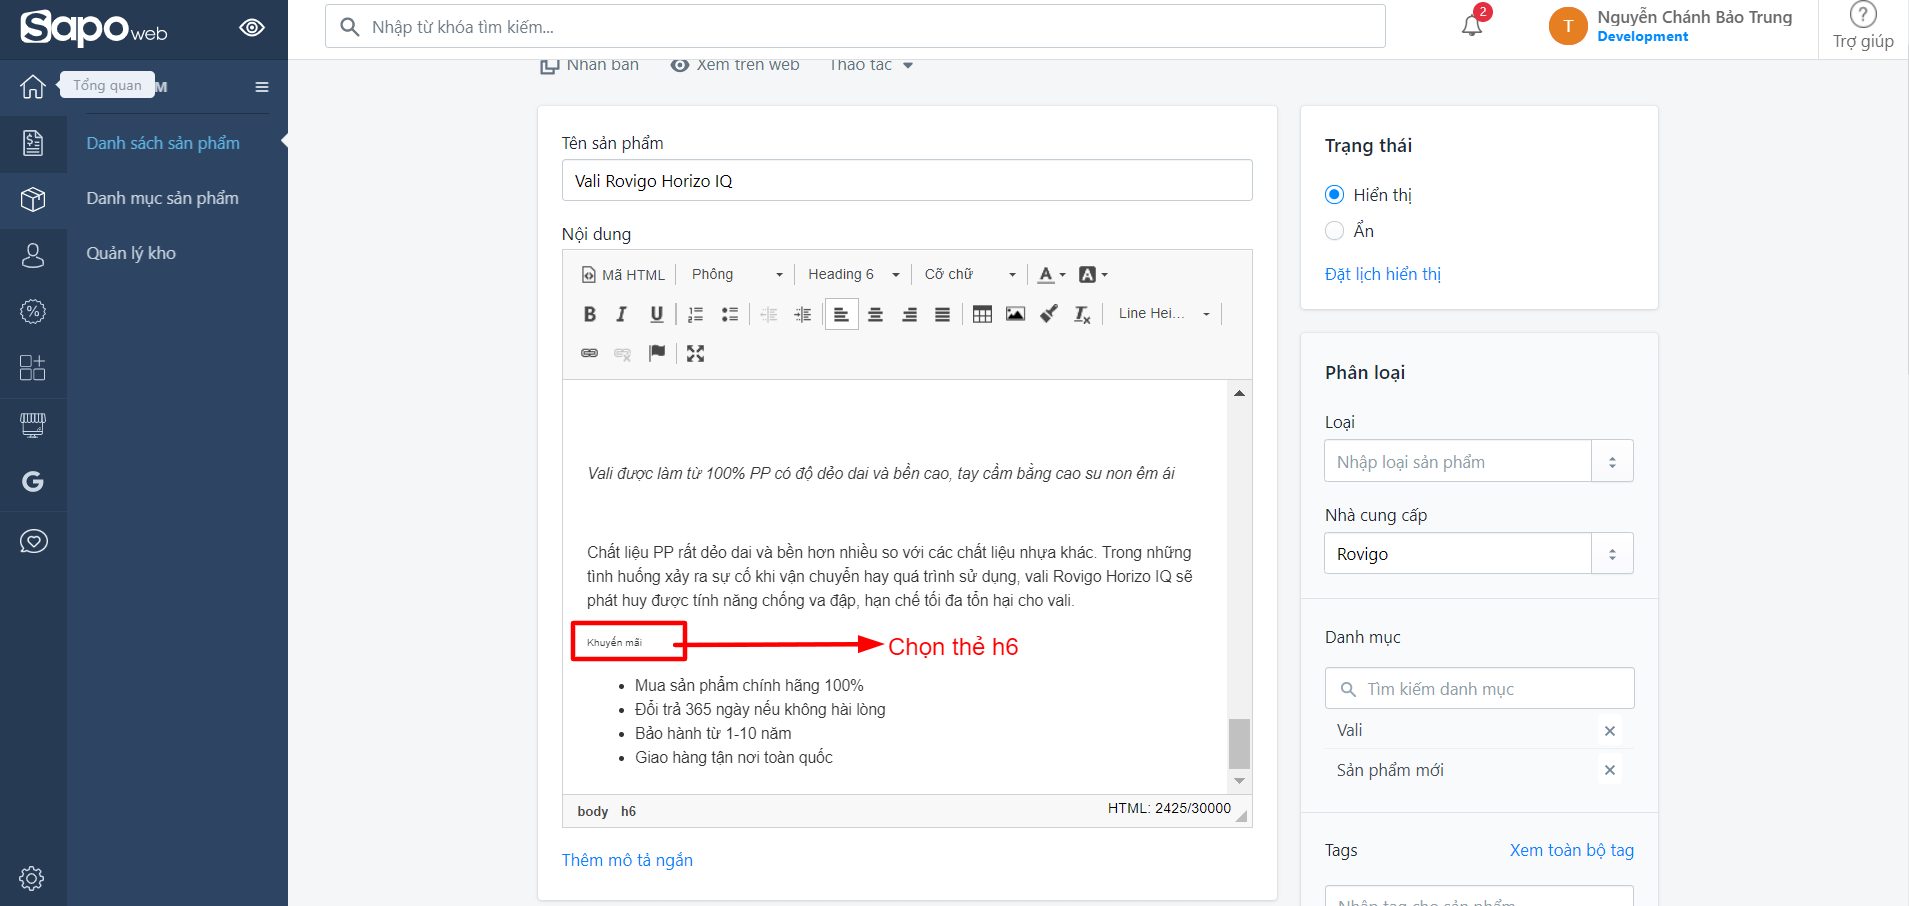Justify the editor text
Image resolution: width=1909 pixels, height=906 pixels.
tap(943, 314)
